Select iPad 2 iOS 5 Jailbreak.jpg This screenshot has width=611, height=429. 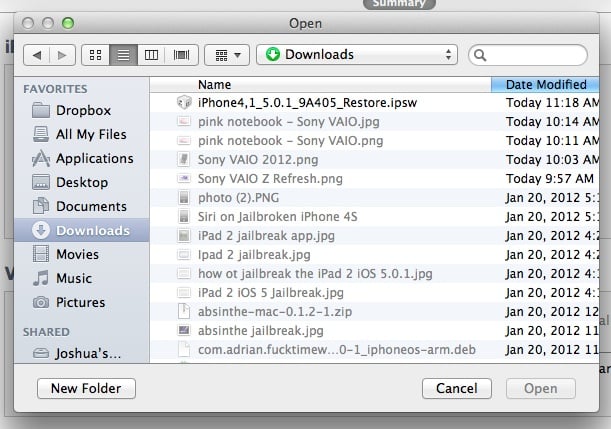click(374, 293)
